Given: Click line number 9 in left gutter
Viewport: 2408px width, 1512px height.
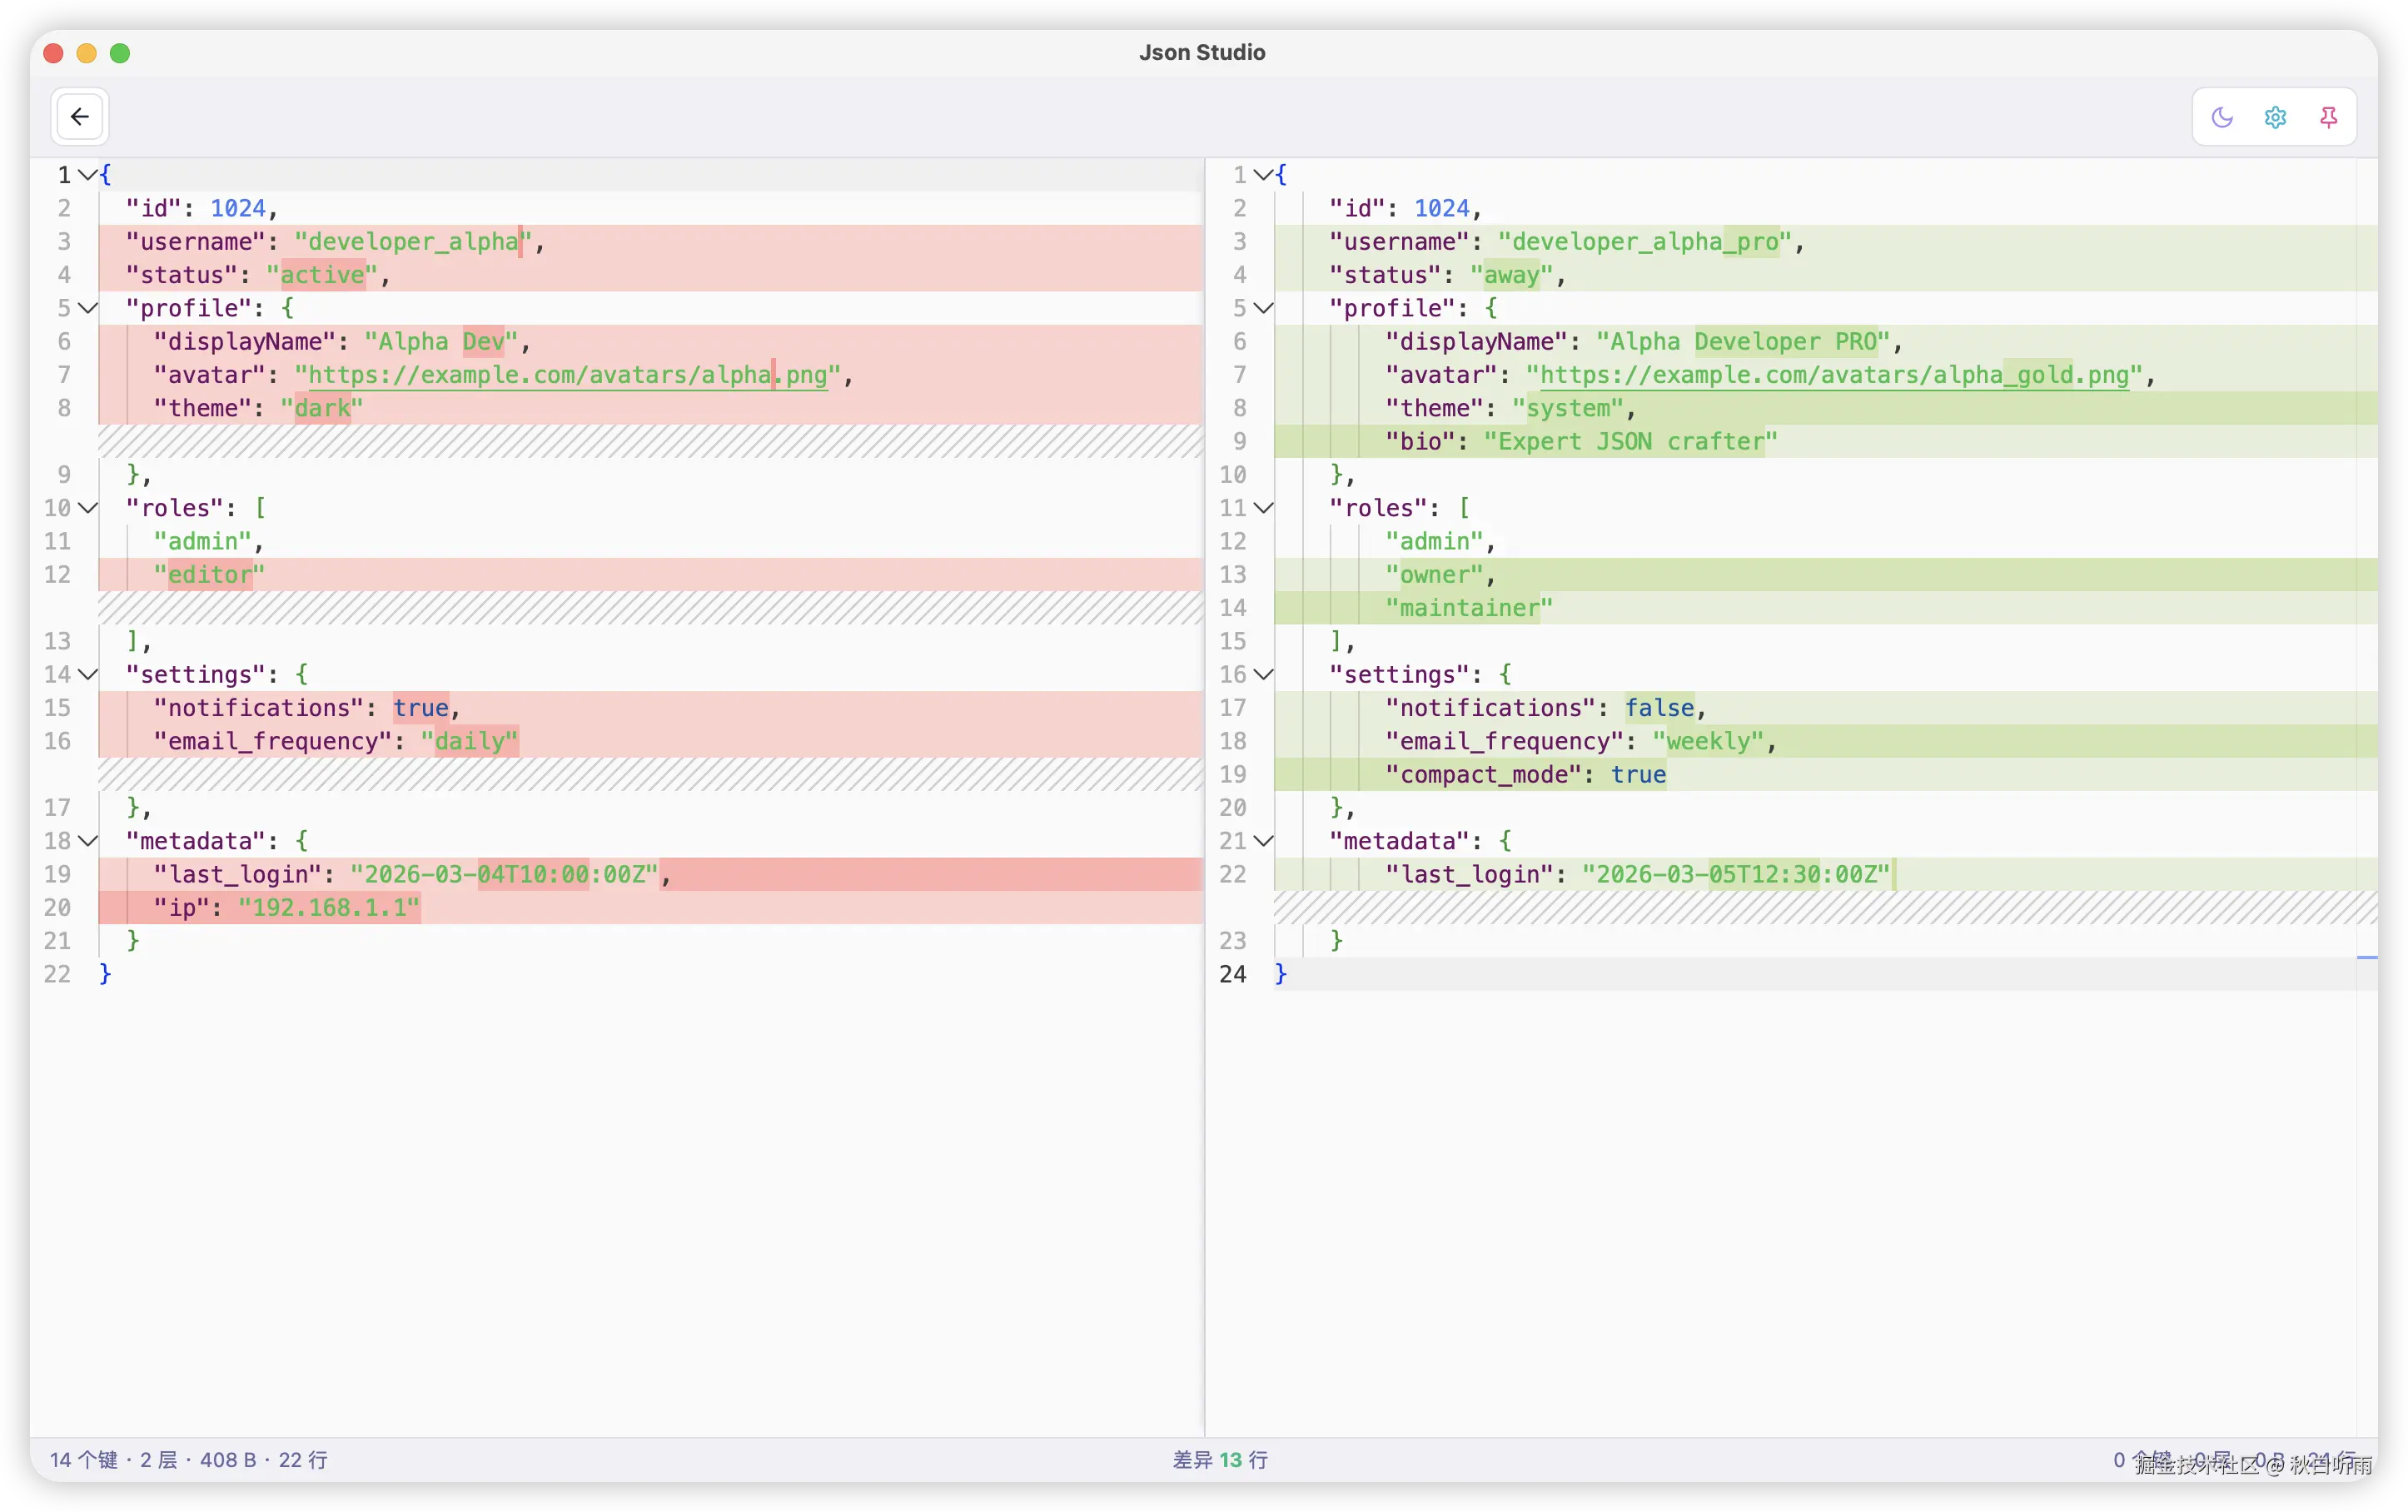Looking at the screenshot, I should tap(64, 474).
